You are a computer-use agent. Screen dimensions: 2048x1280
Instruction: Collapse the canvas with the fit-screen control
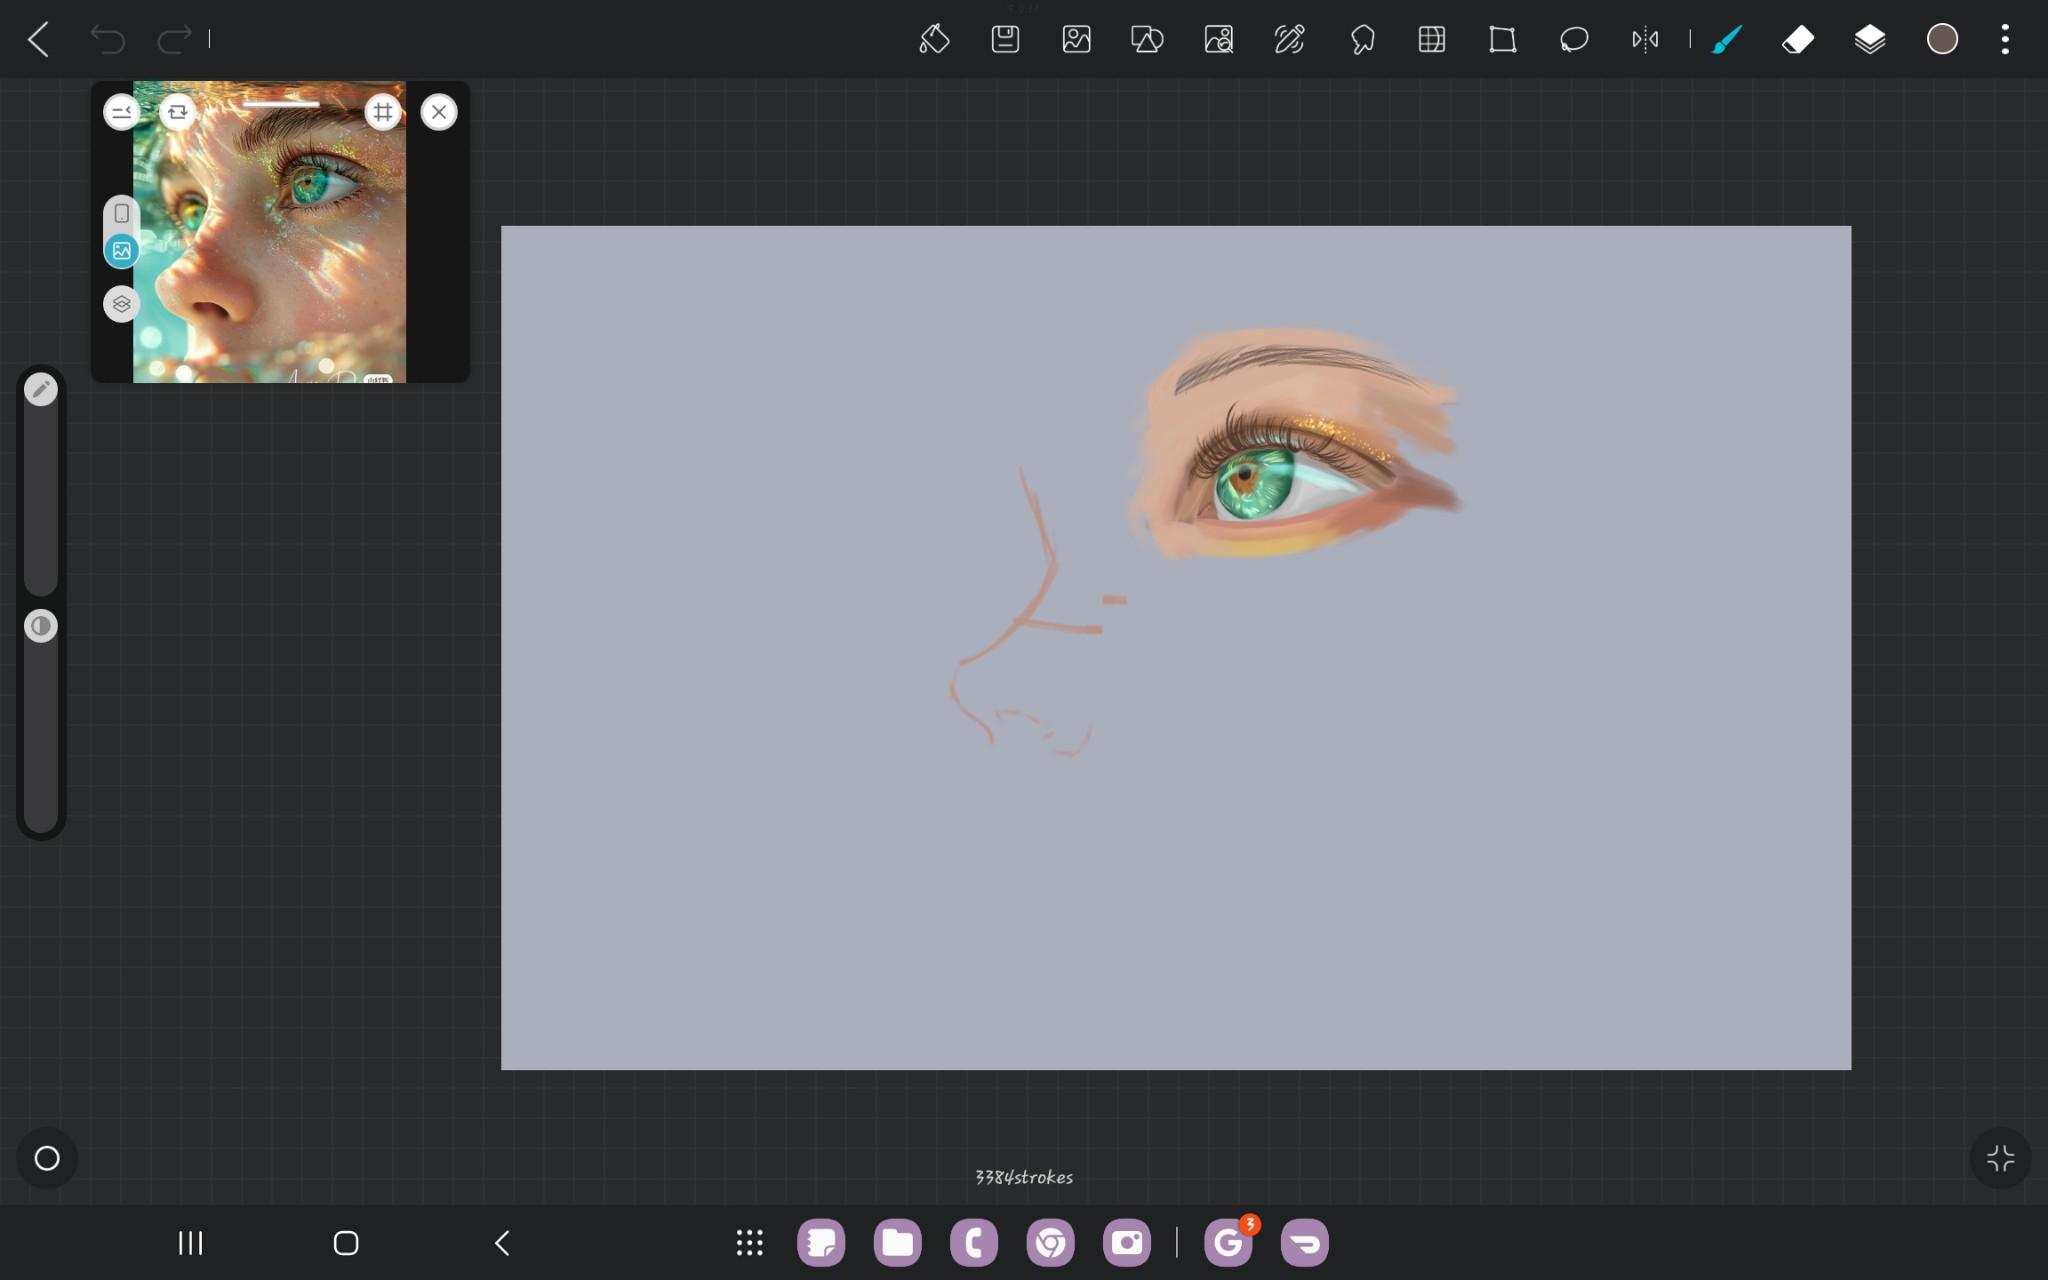[2000, 1158]
